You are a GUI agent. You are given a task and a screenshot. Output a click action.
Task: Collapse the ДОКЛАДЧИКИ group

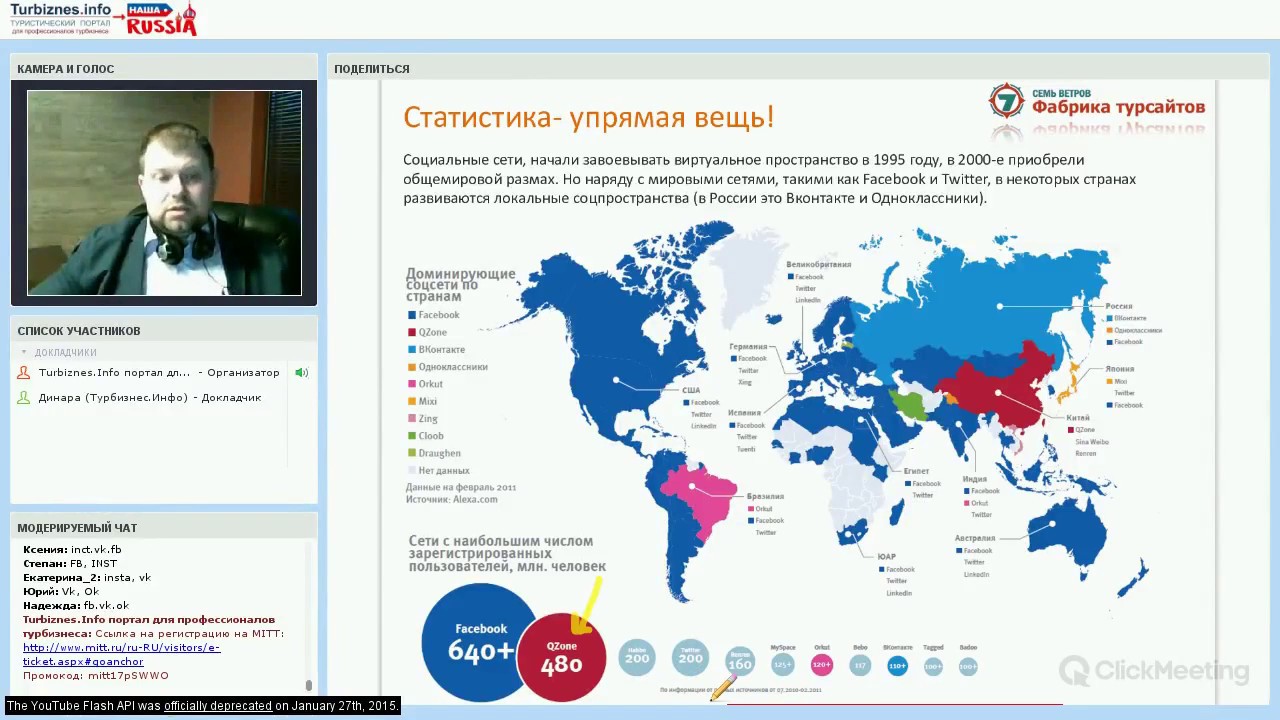pyautogui.click(x=24, y=353)
